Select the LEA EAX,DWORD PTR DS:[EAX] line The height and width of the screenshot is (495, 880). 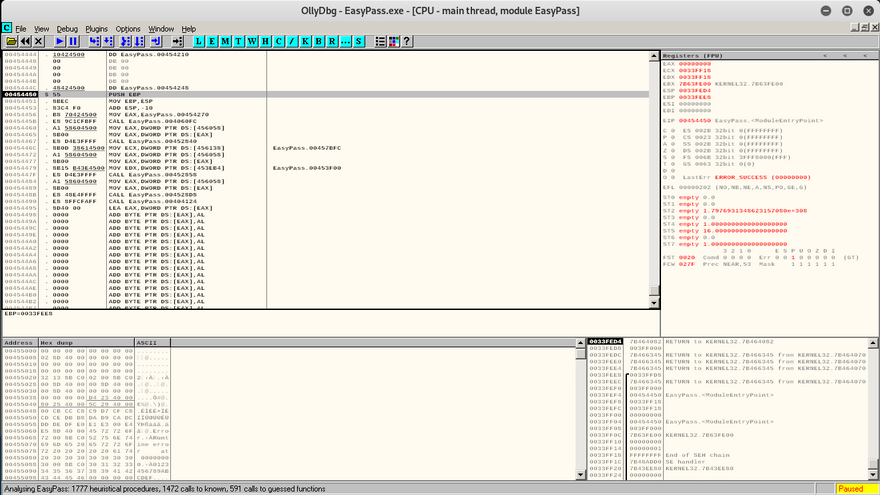tap(326, 208)
